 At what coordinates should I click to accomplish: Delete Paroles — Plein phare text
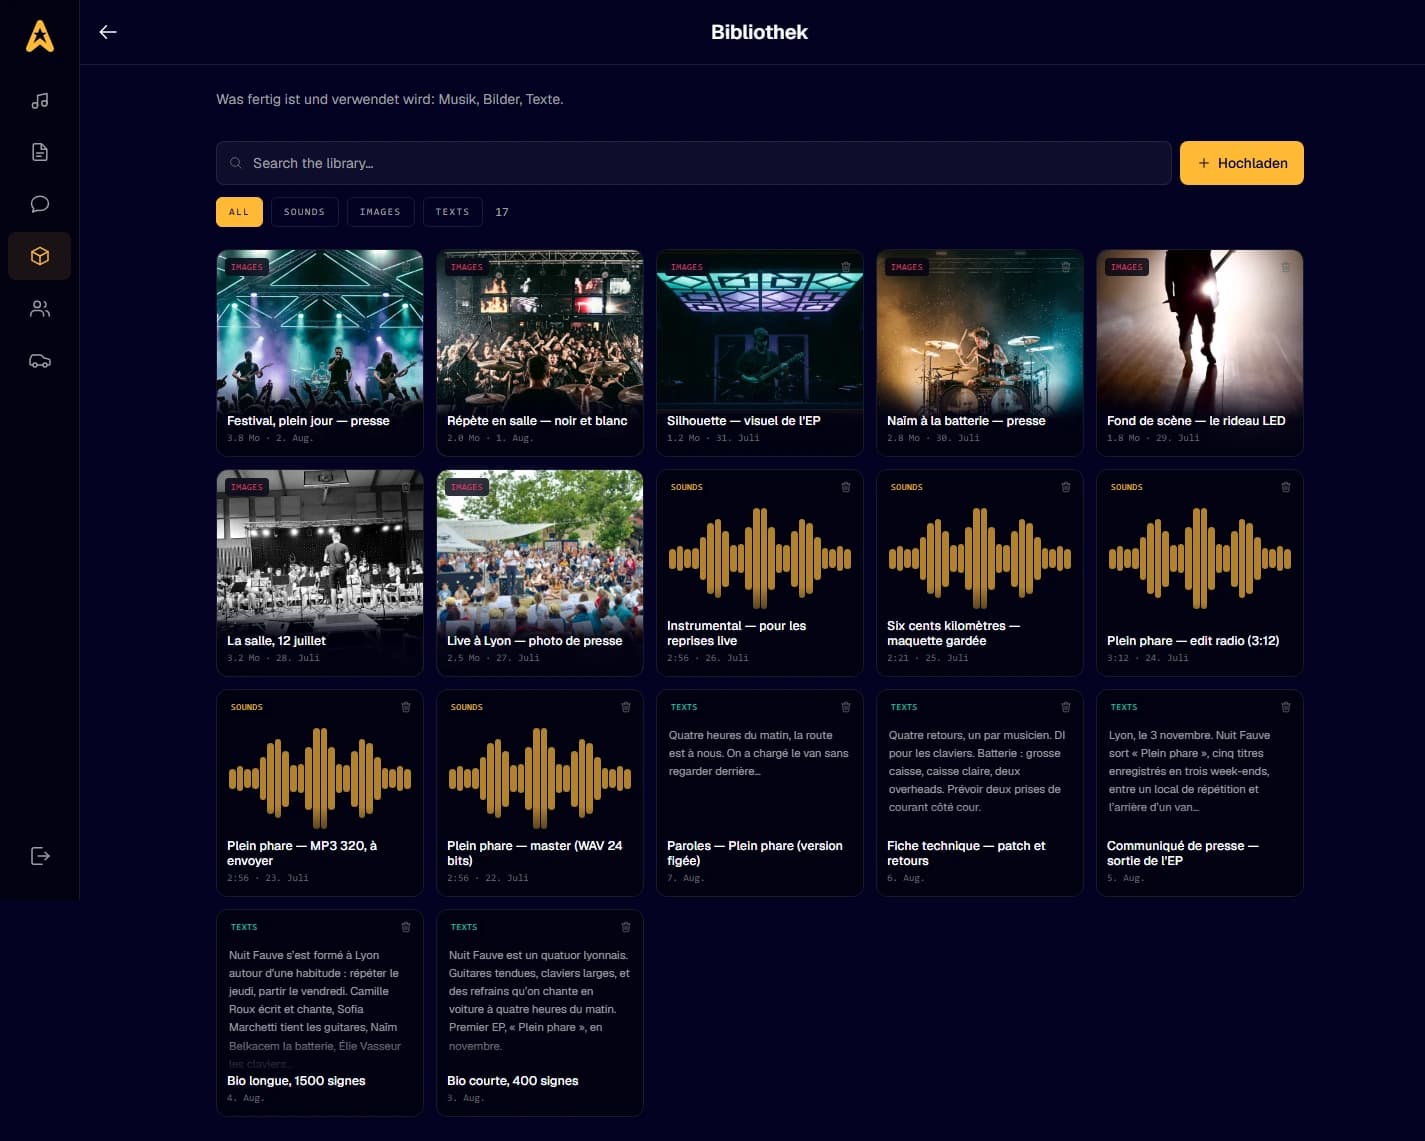click(x=846, y=707)
